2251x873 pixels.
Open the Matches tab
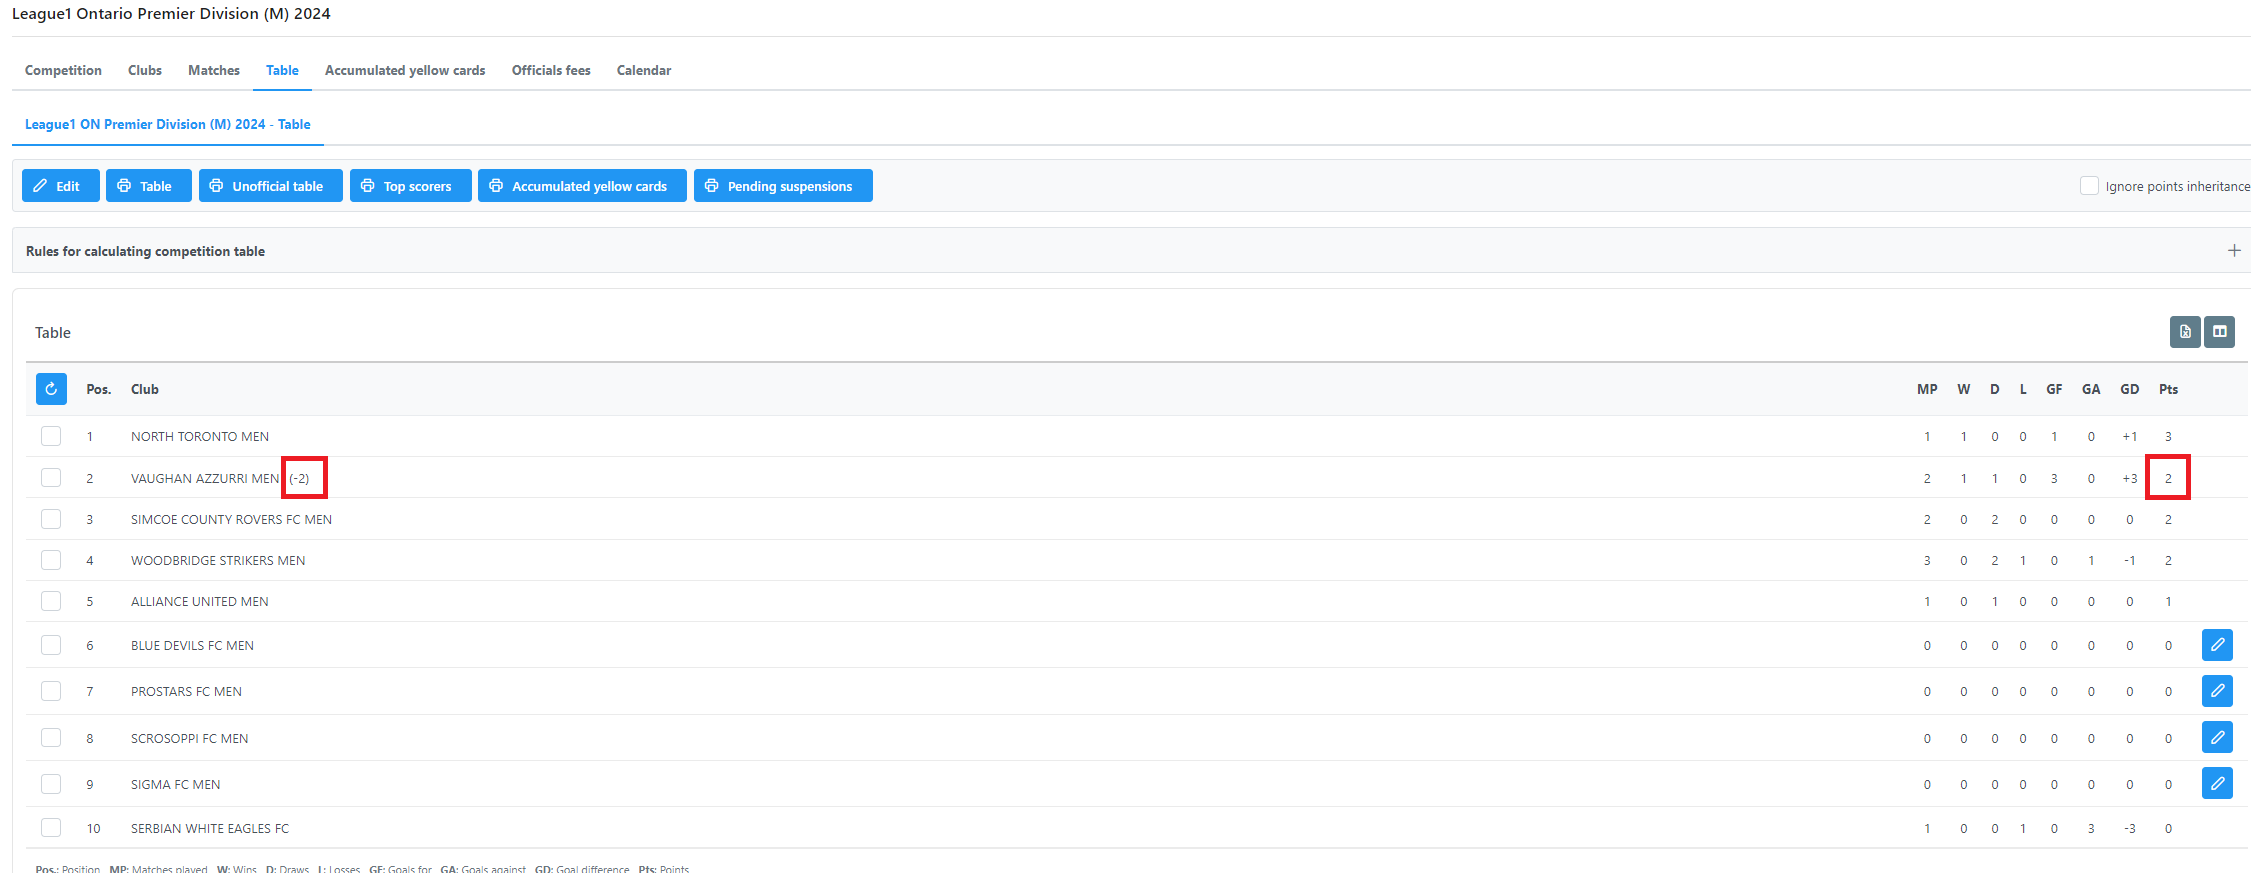[214, 70]
